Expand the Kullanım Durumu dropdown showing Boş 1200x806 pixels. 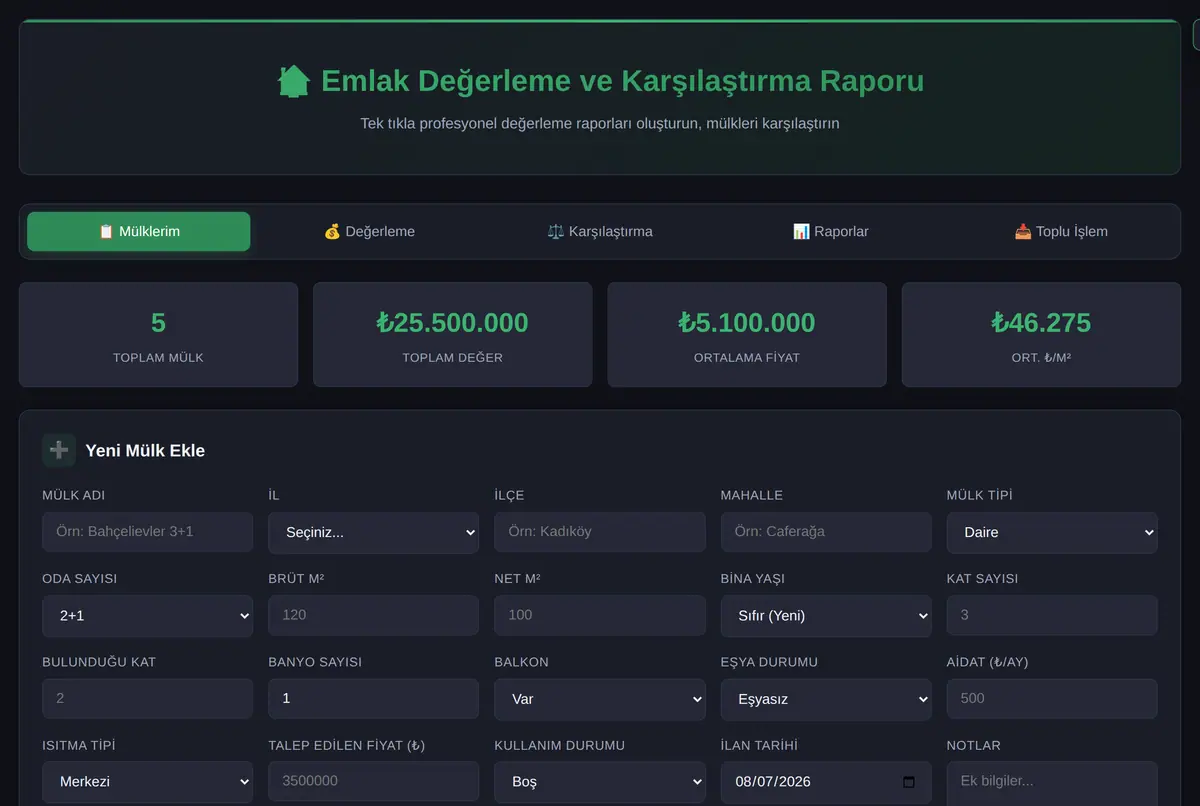tap(600, 782)
